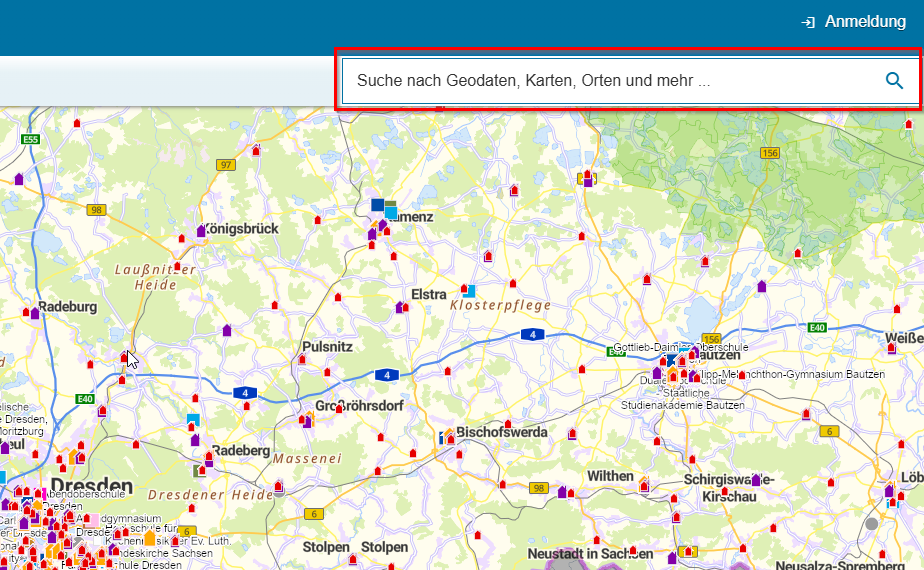Click the Dresden city label
Viewport: 924px width, 570px height.
(x=92, y=487)
